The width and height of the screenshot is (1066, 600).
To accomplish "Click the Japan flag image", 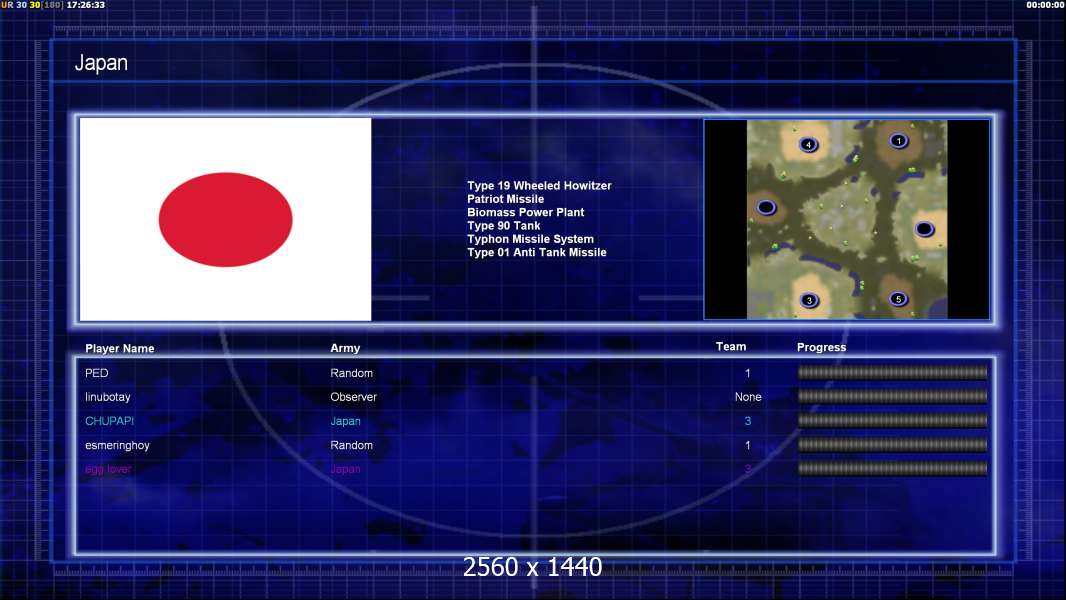I will pos(225,219).
